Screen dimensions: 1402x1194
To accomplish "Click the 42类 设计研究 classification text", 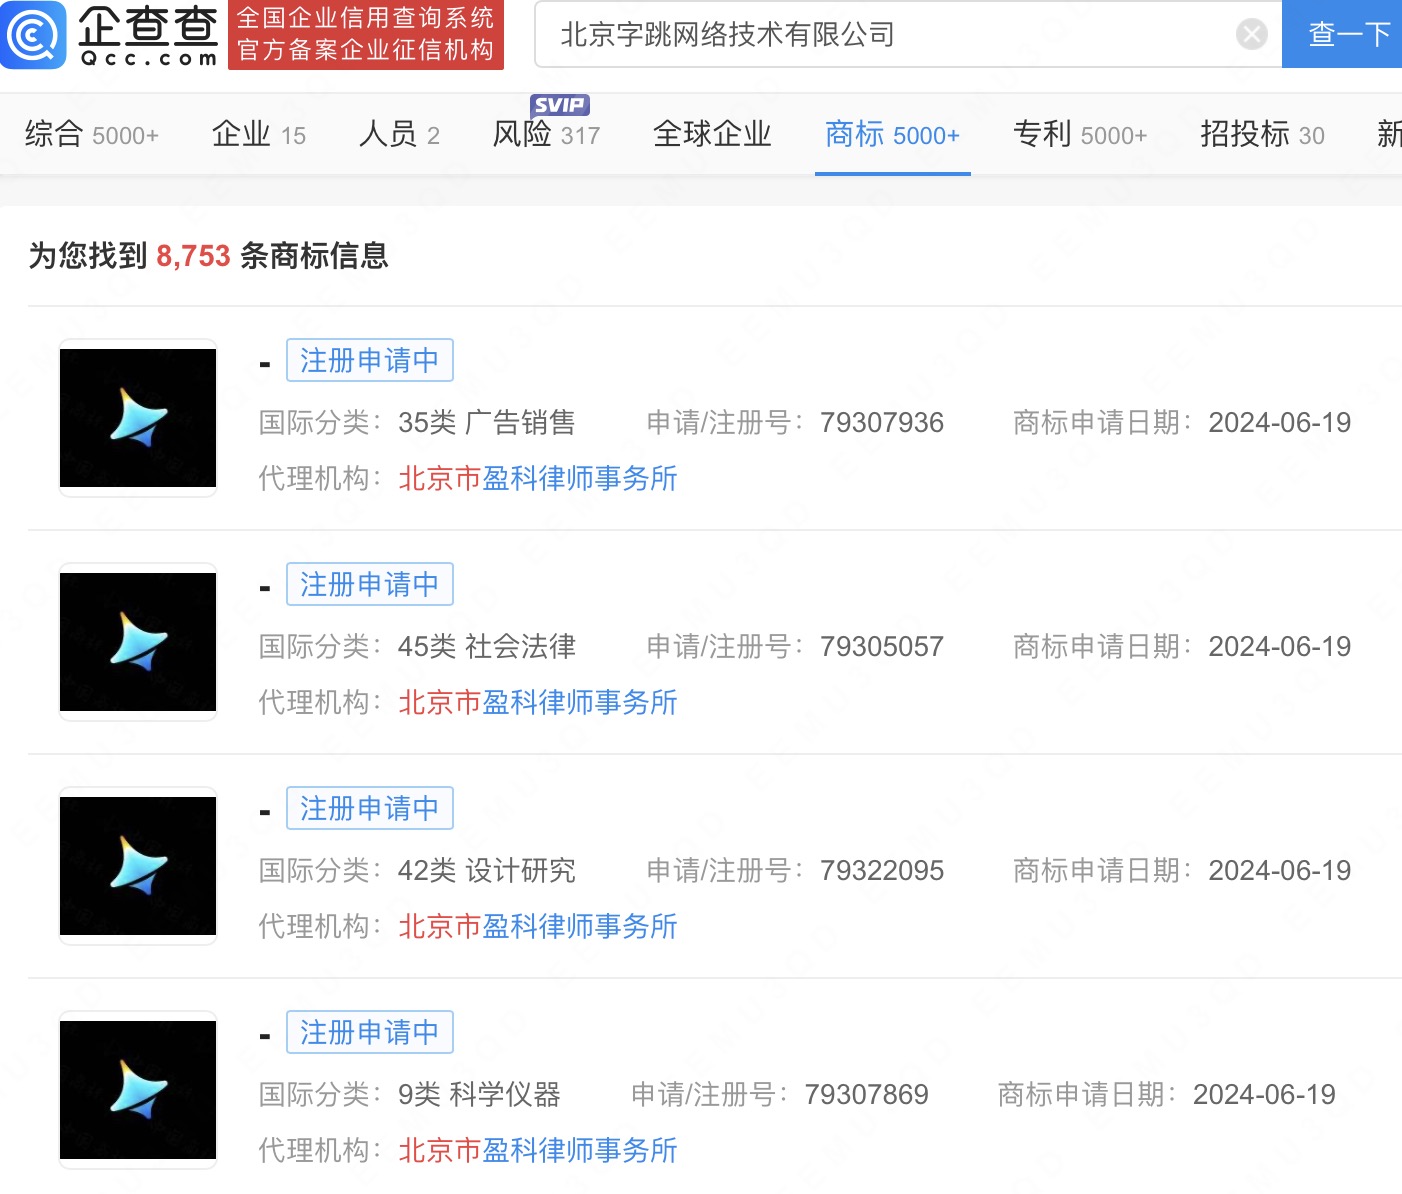I will pos(487,871).
